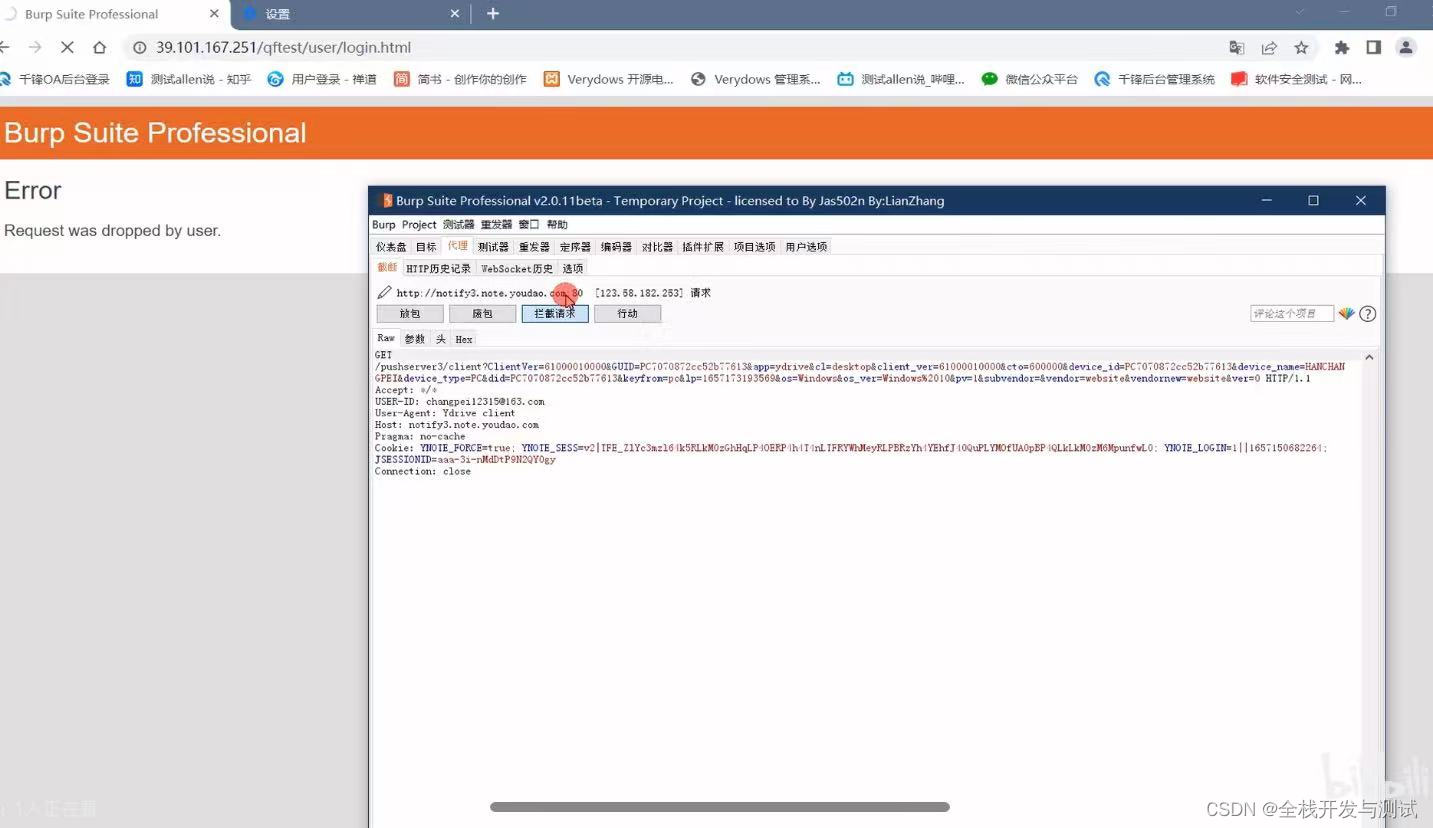
Task: Switch to the 插件扩展 tab
Action: (x=703, y=247)
